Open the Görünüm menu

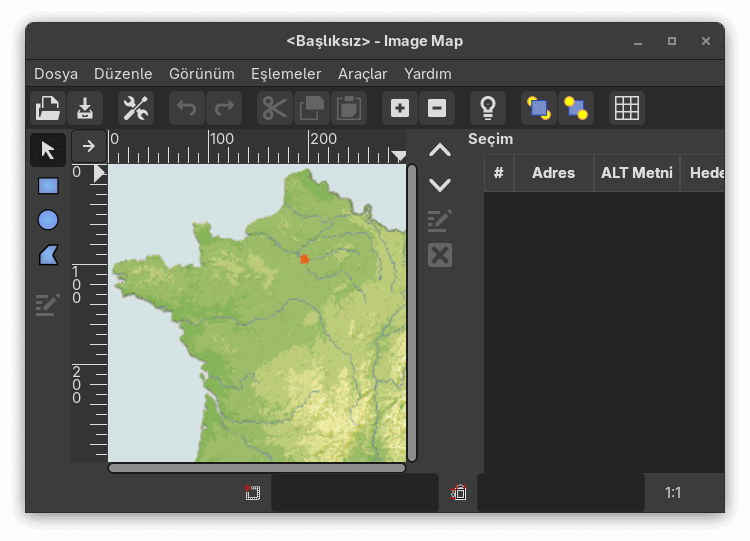[202, 74]
